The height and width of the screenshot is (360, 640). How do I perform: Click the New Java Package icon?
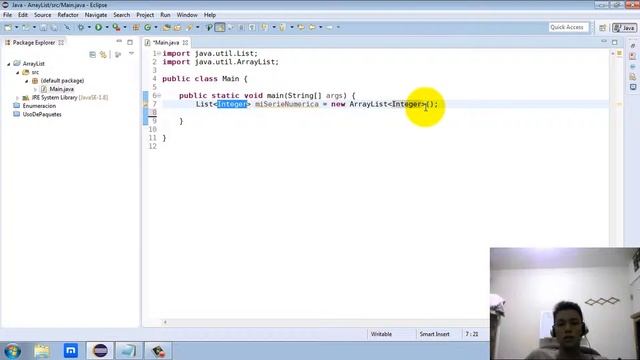136,27
